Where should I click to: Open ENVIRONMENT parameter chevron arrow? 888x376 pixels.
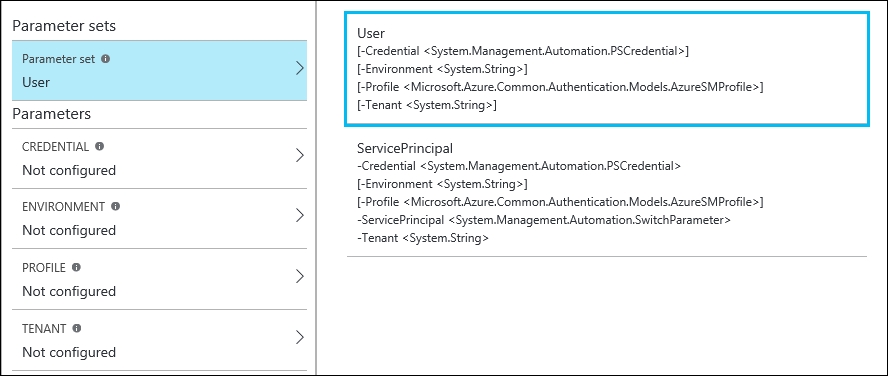[x=300, y=216]
